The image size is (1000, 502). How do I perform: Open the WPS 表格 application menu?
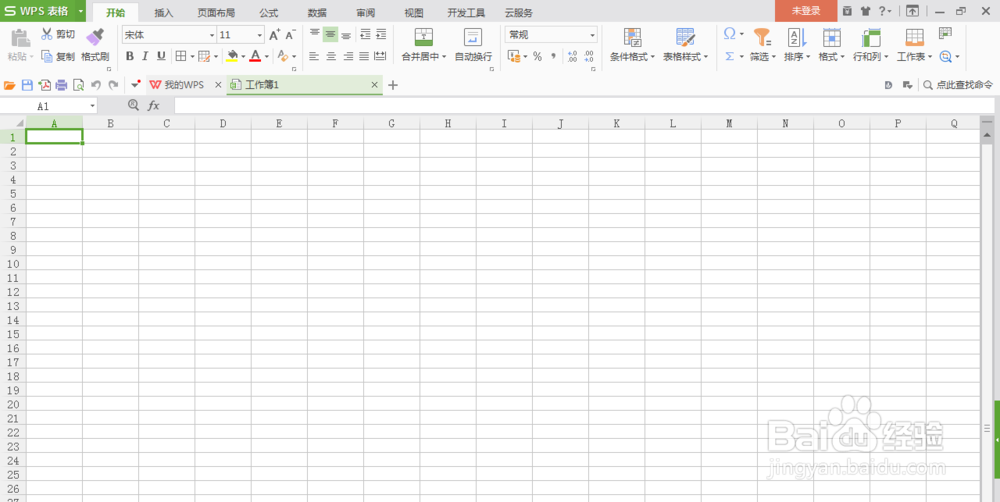(x=43, y=11)
